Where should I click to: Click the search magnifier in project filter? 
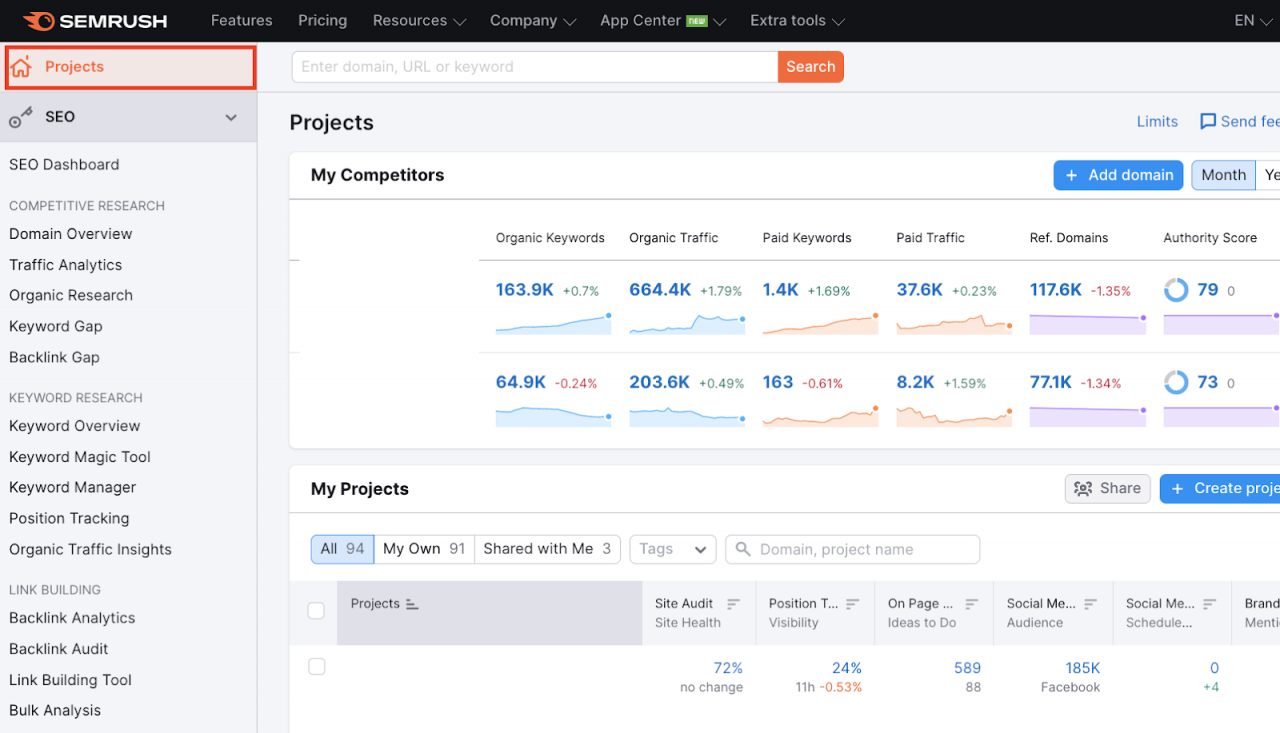tap(743, 549)
